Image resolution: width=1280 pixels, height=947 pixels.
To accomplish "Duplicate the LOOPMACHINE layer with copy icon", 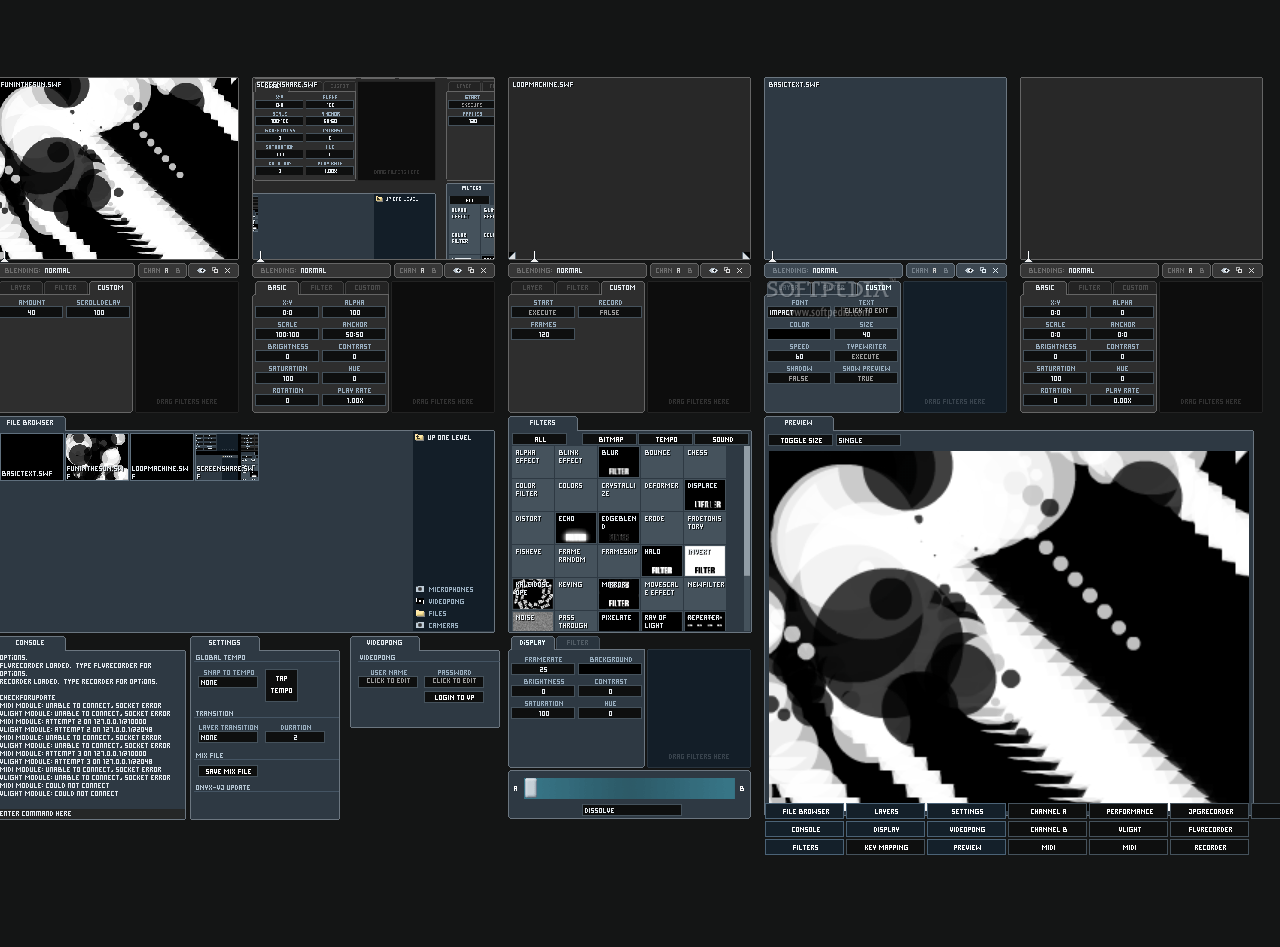I will (726, 270).
